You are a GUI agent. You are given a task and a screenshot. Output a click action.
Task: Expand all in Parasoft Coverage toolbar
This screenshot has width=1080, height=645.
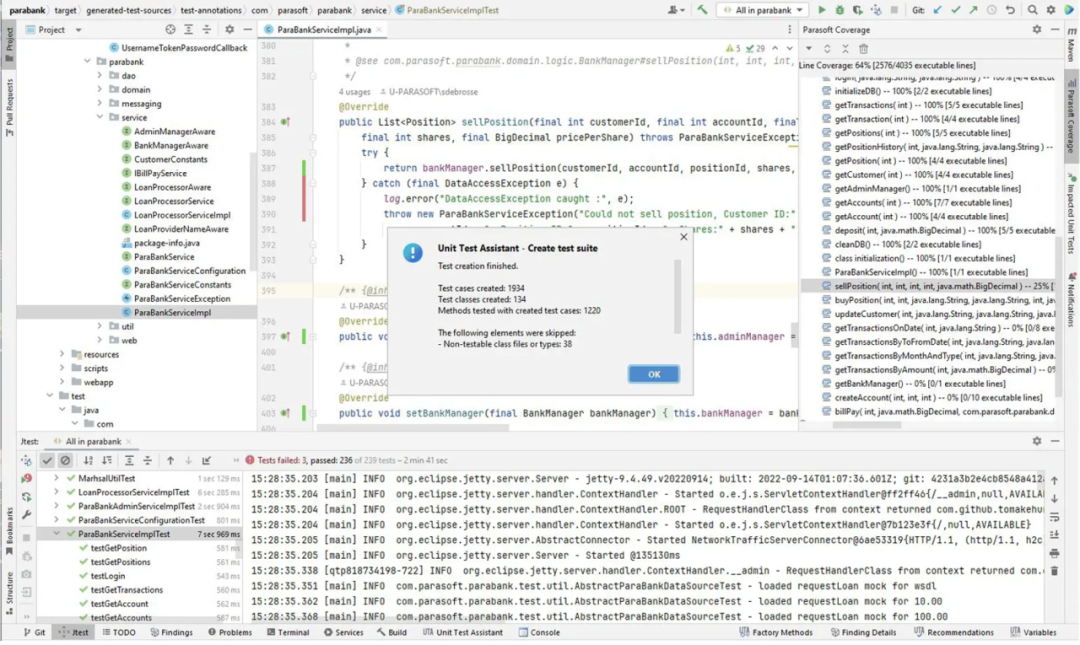pos(827,49)
